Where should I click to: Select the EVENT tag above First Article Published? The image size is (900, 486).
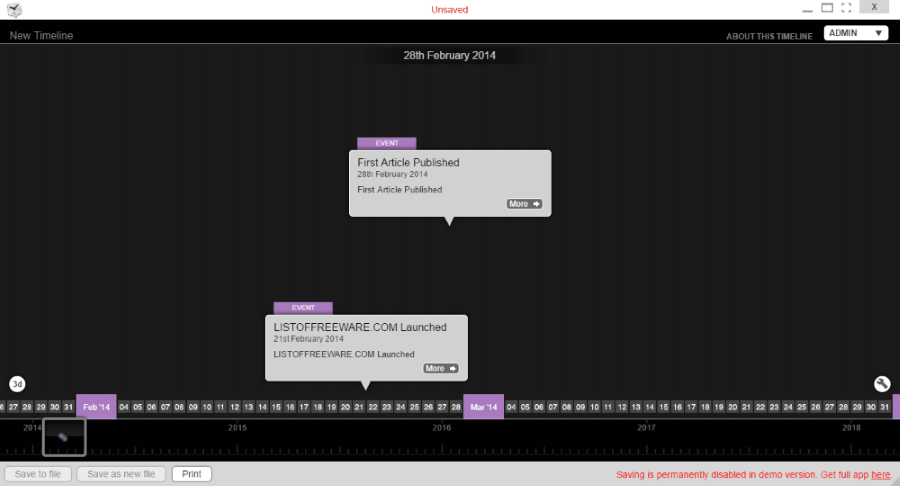coord(387,143)
